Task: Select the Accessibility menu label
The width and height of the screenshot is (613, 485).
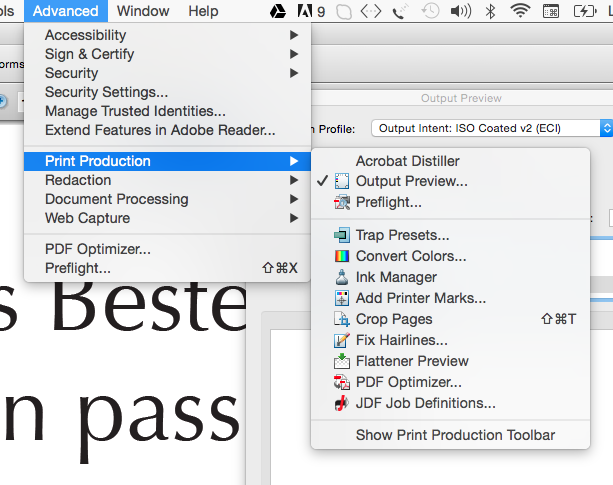Action: [86, 35]
